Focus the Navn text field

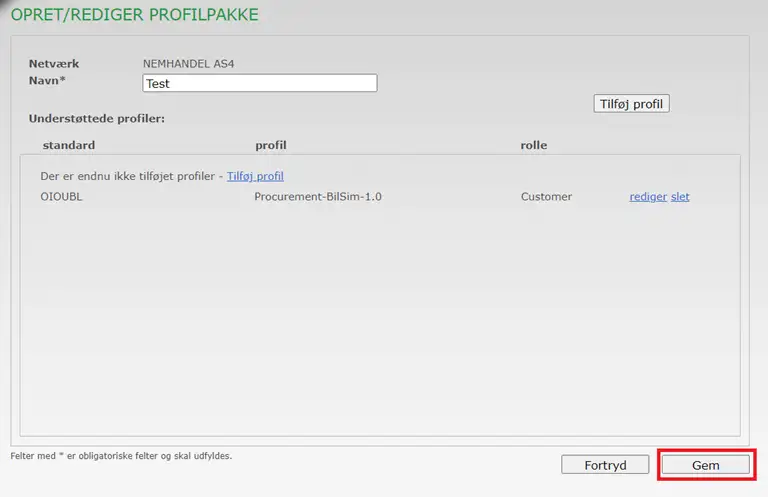pyautogui.click(x=260, y=83)
